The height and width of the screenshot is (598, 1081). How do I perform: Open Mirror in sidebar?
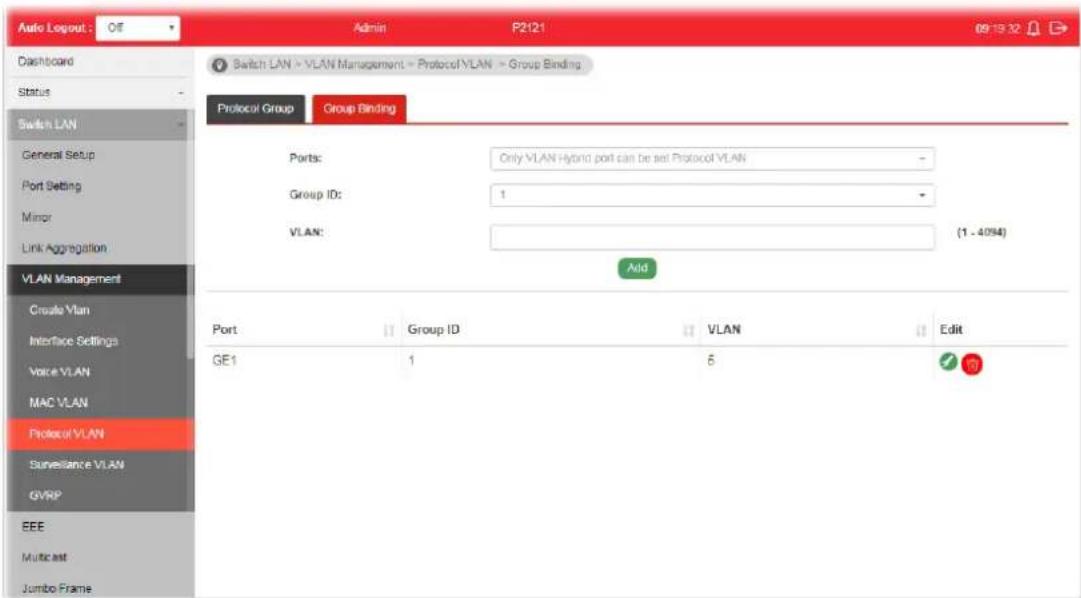(x=37, y=217)
